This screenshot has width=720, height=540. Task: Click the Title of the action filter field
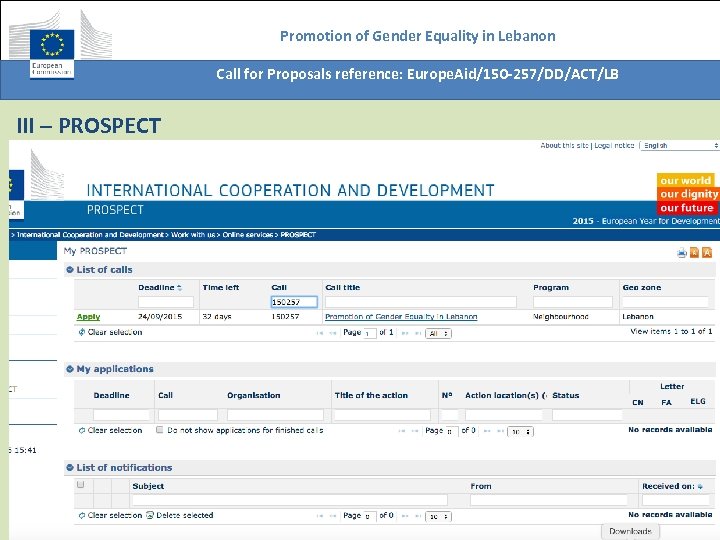click(x=382, y=415)
